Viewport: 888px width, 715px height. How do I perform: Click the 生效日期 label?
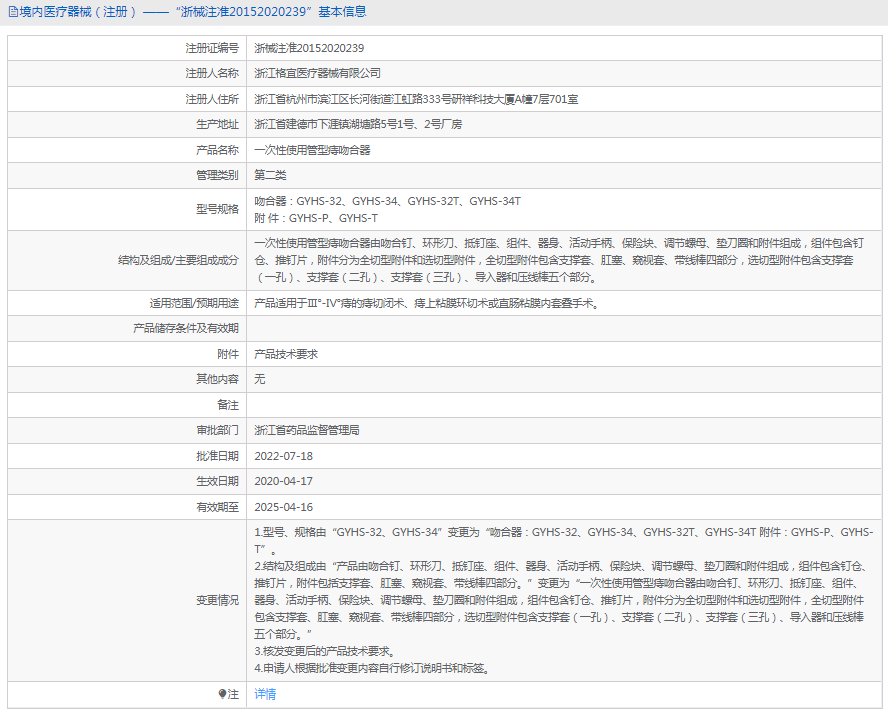[x=217, y=481]
